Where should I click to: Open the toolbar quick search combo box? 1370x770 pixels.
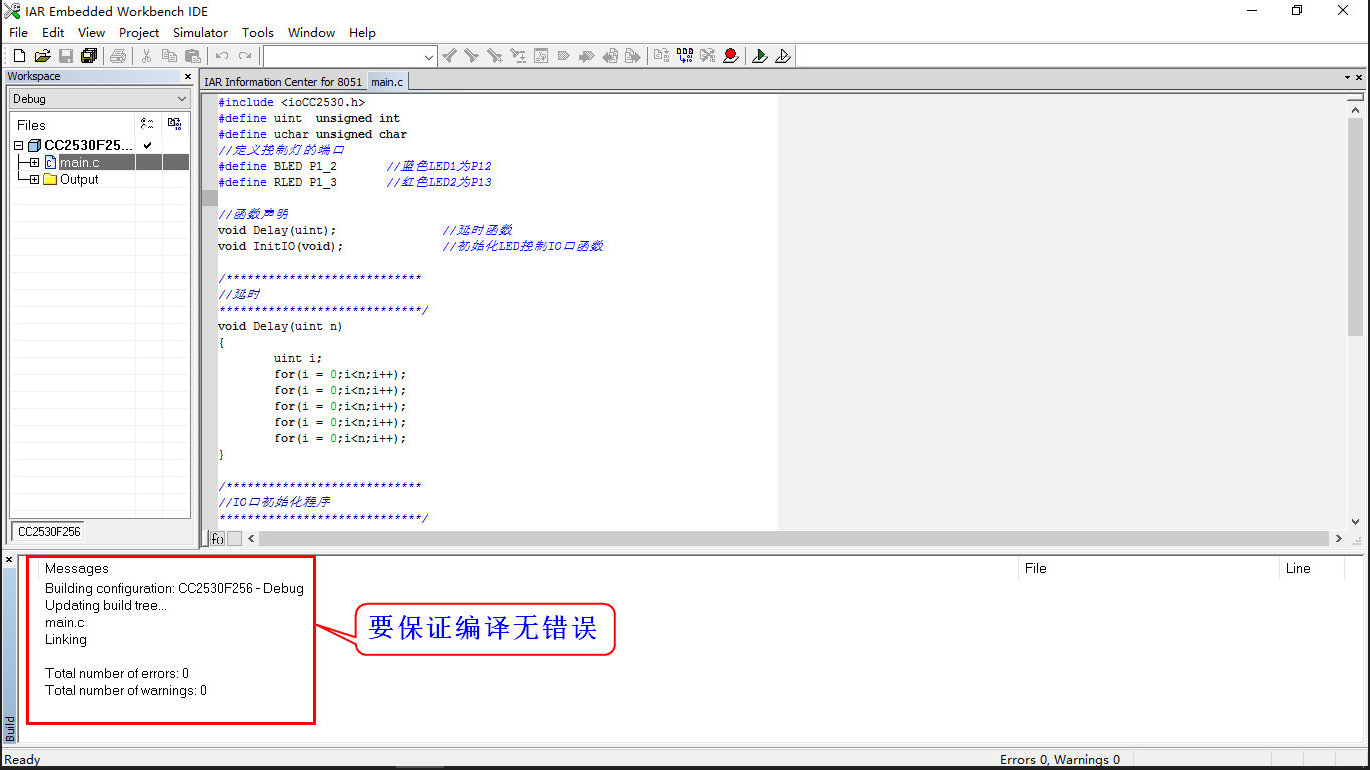tap(350, 56)
